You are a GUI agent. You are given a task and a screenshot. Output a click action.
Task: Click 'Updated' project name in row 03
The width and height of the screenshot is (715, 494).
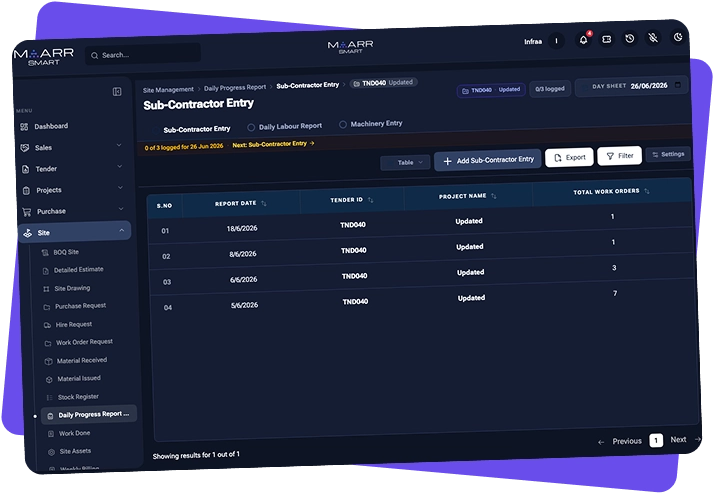pyautogui.click(x=471, y=272)
